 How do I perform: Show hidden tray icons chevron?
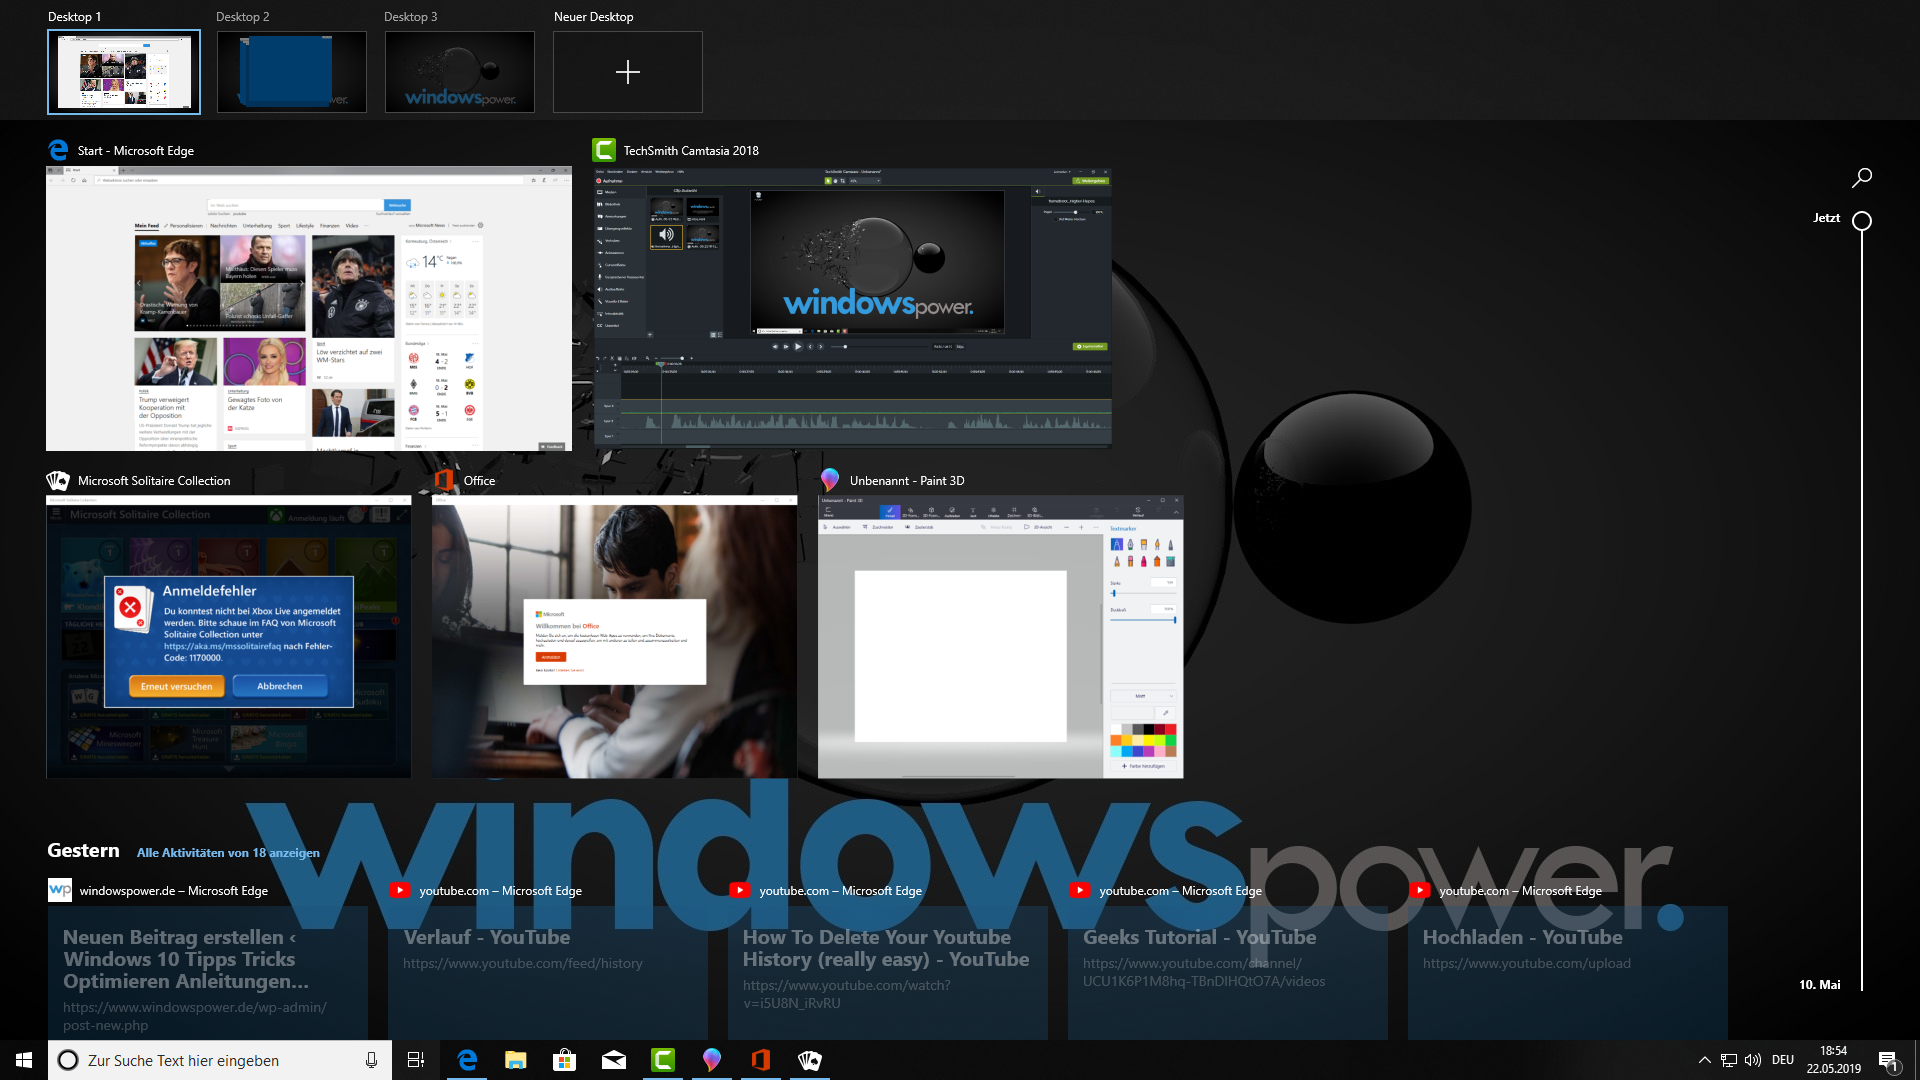(1704, 1060)
